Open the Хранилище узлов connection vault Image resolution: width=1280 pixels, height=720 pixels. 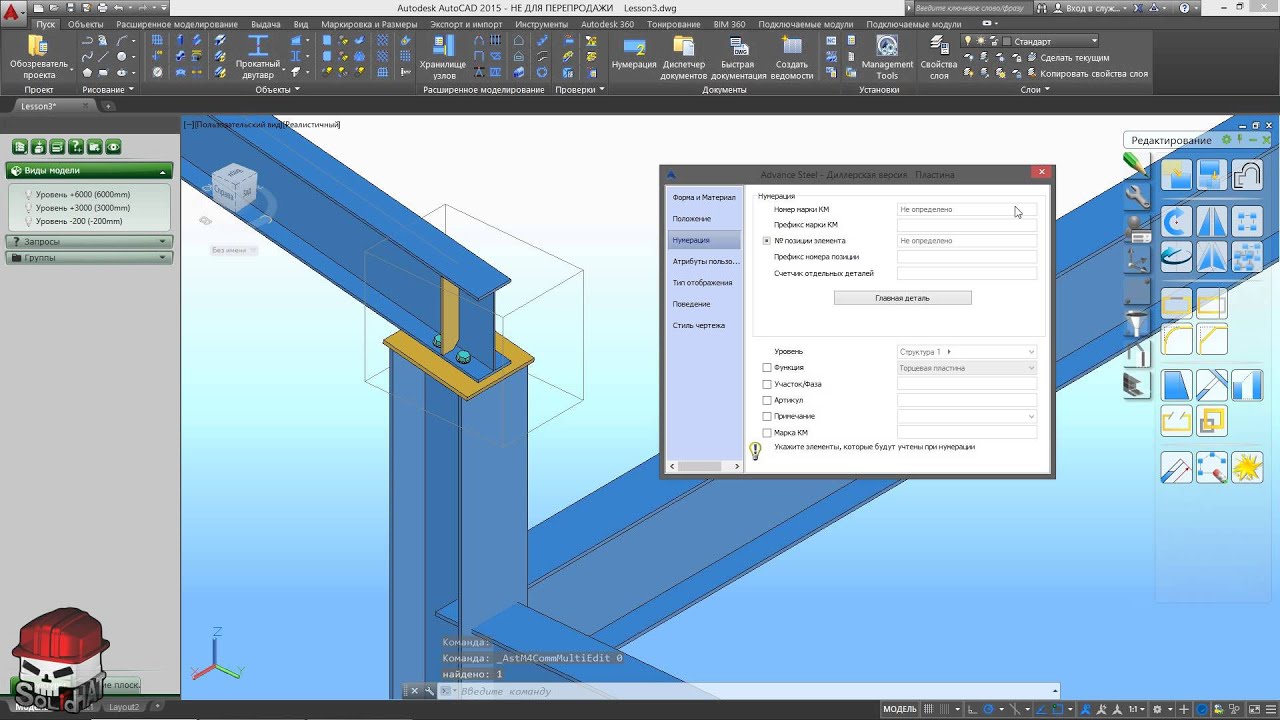442,57
